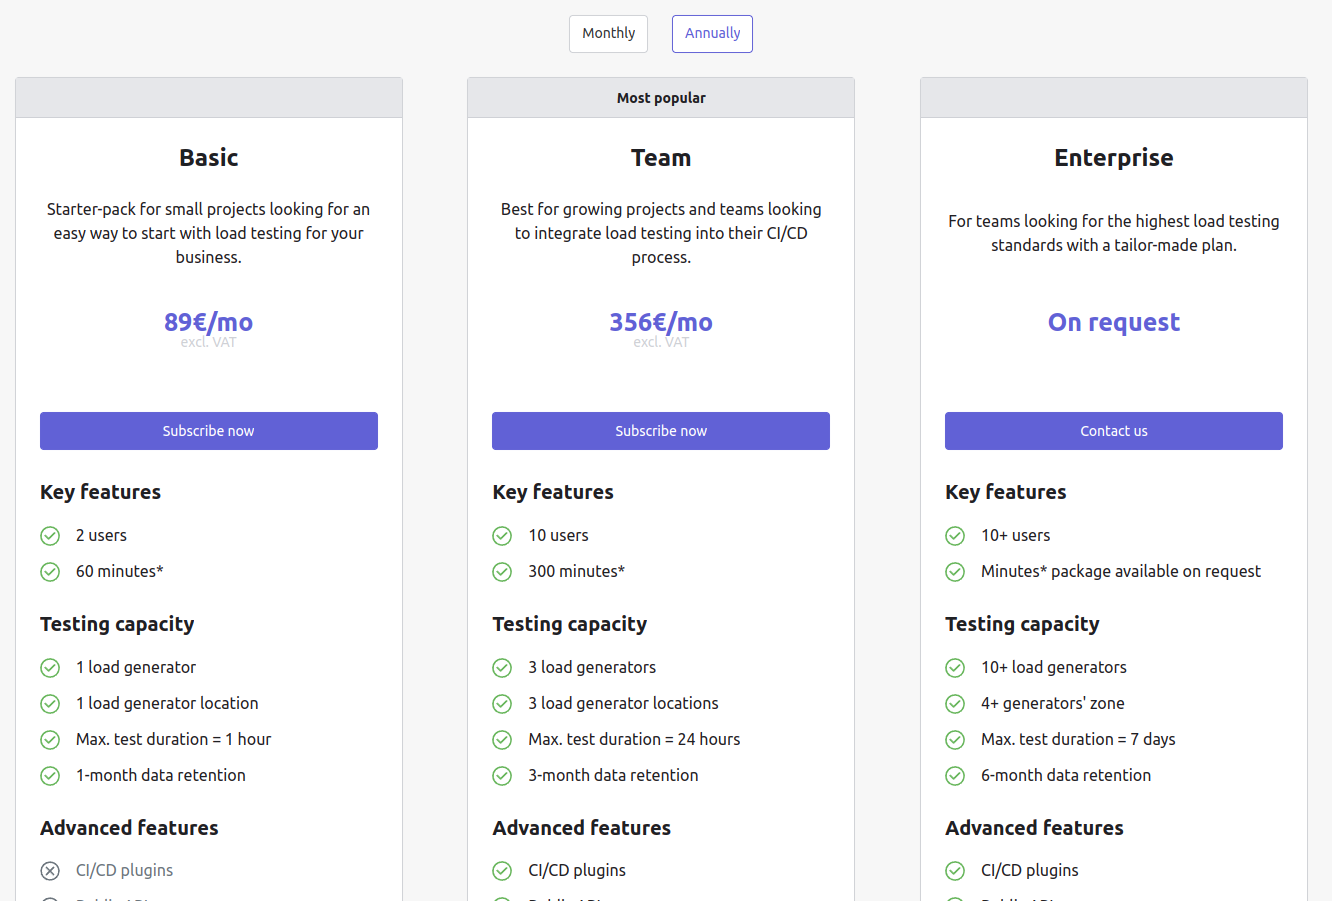This screenshot has height=901, width=1332.
Task: Click the Enterprise plan heading
Action: click(x=1113, y=158)
